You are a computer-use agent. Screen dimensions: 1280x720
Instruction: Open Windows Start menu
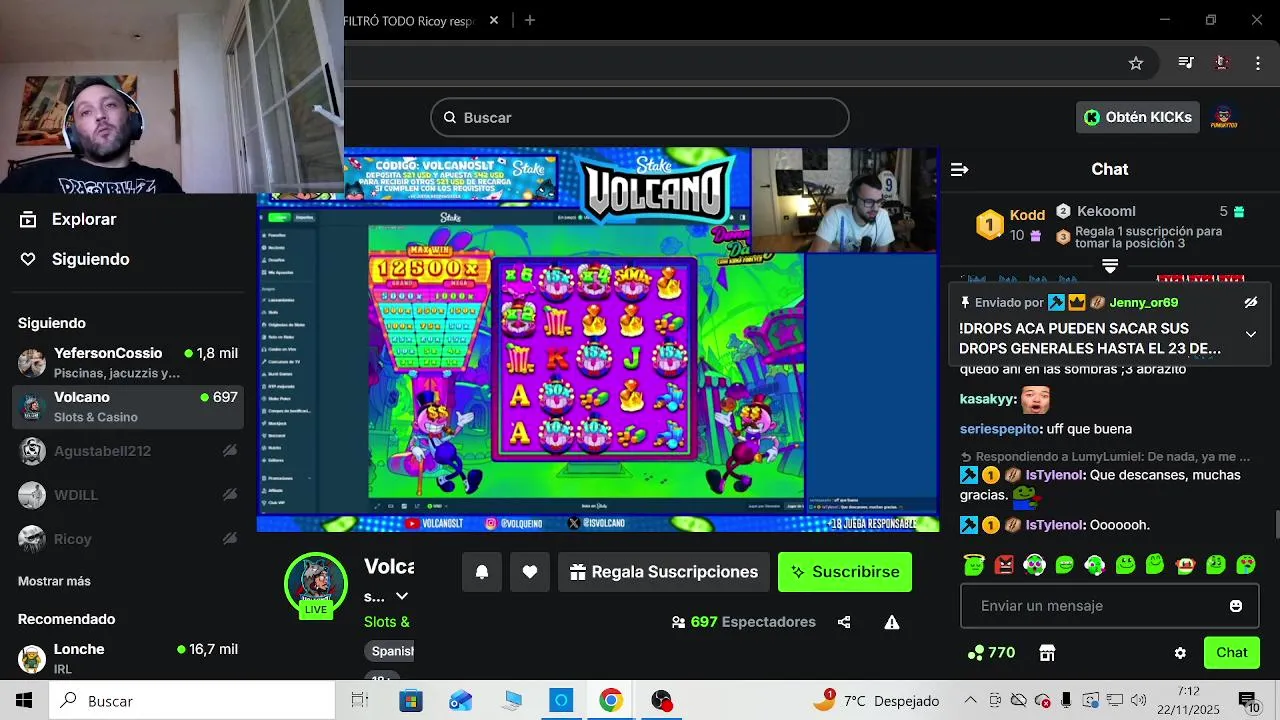coord(24,701)
